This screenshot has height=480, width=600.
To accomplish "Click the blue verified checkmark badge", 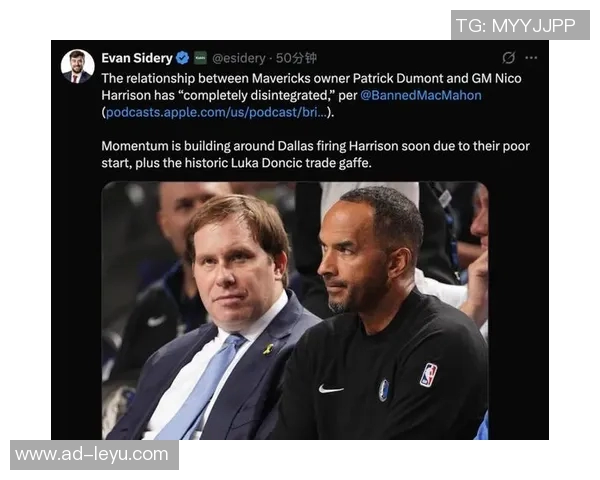I will pyautogui.click(x=183, y=58).
